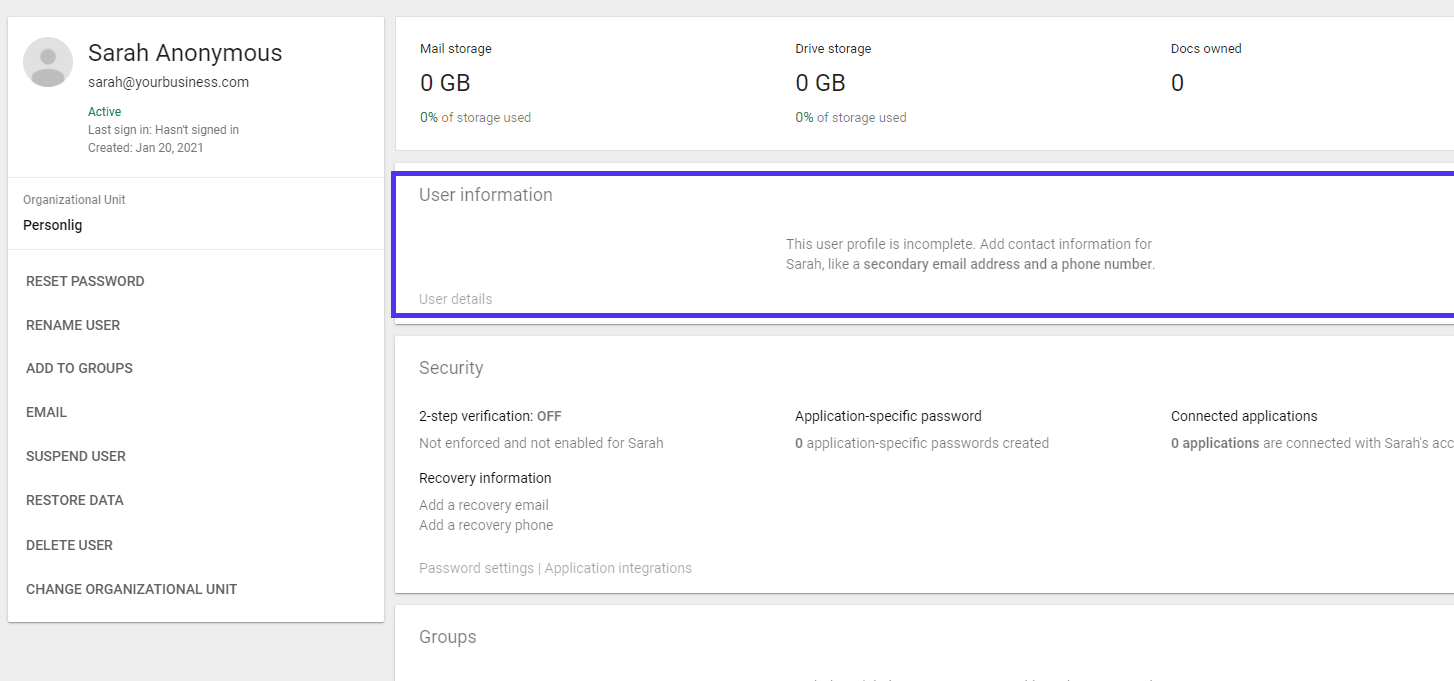
Task: Select RESET PASSWORD action
Action: (84, 281)
